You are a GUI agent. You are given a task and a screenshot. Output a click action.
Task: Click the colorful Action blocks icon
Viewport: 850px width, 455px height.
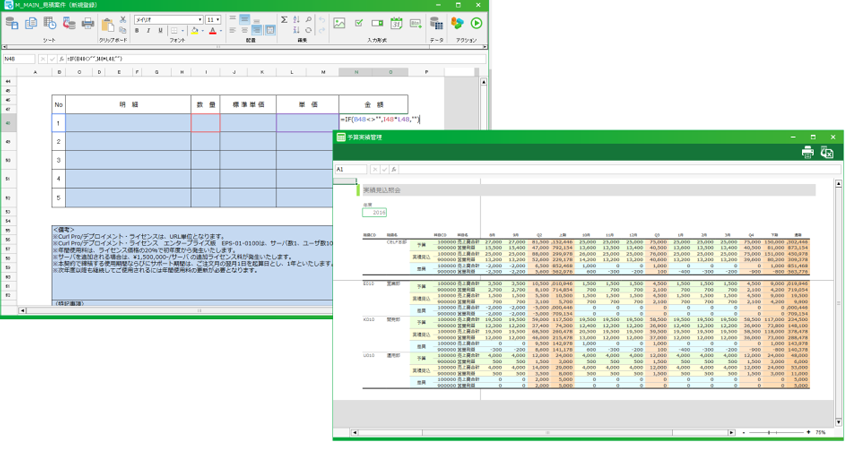point(458,23)
